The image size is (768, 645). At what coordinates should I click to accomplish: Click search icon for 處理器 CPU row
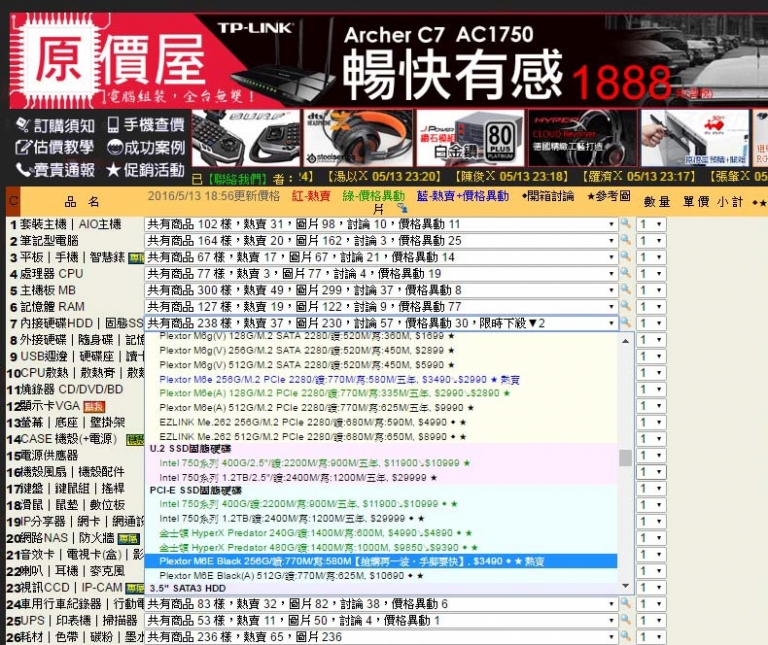point(625,273)
